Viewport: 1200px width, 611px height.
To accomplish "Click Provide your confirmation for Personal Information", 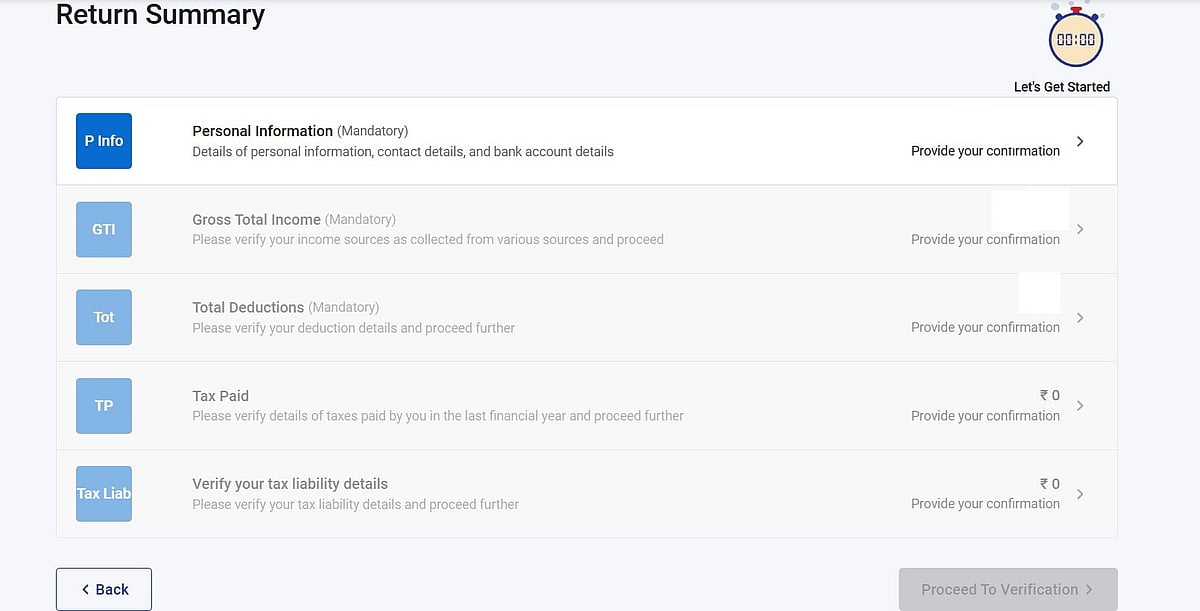I will (985, 151).
